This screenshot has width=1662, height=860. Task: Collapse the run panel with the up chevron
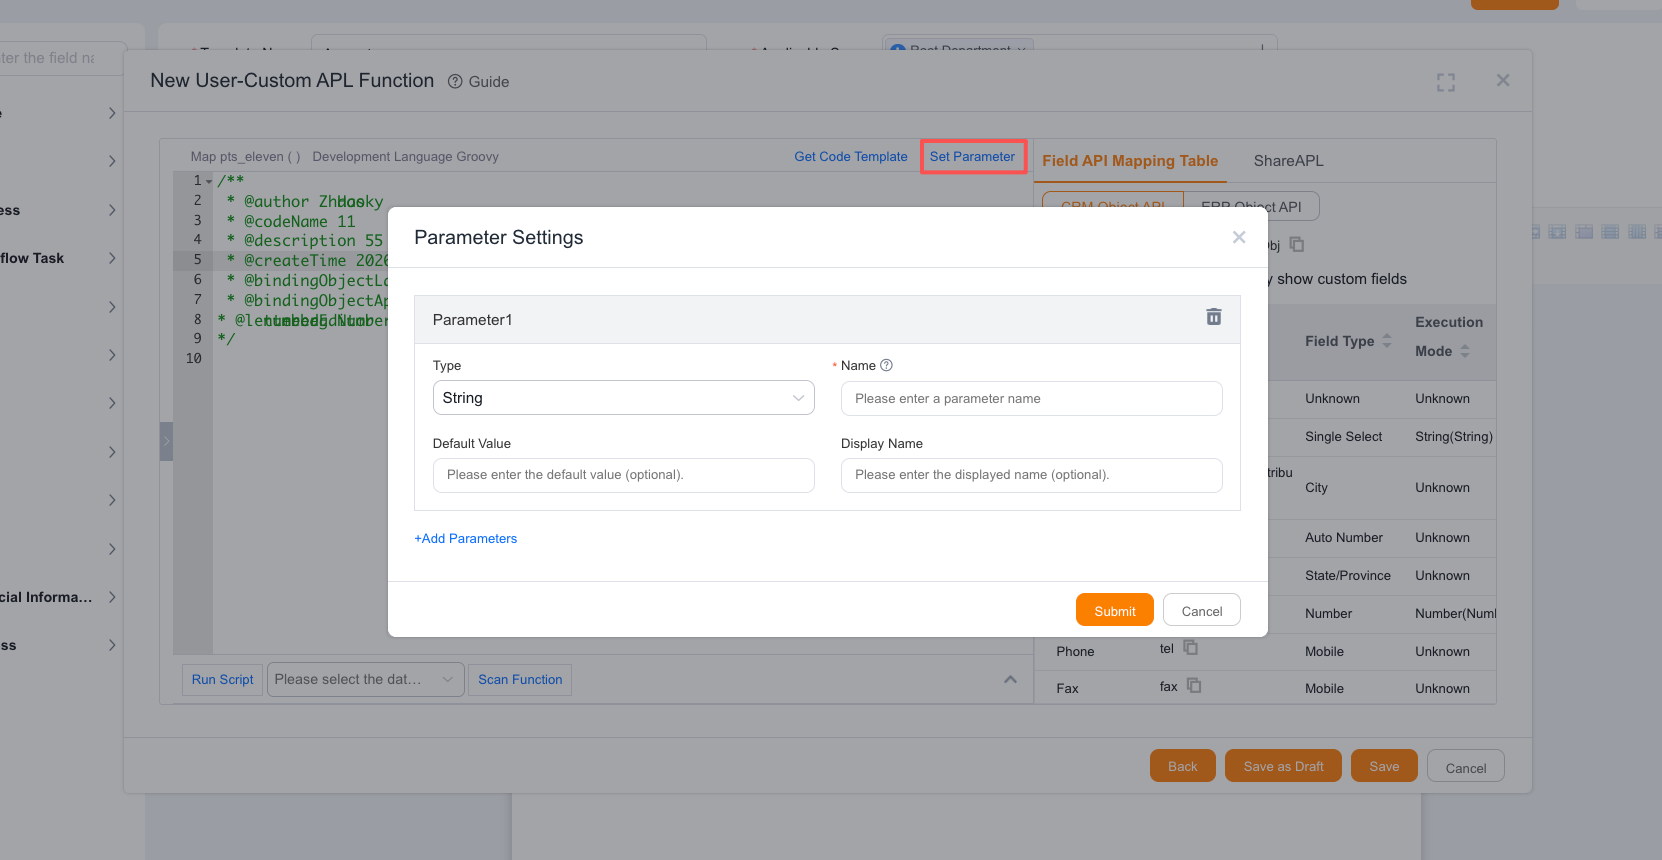pyautogui.click(x=1010, y=680)
